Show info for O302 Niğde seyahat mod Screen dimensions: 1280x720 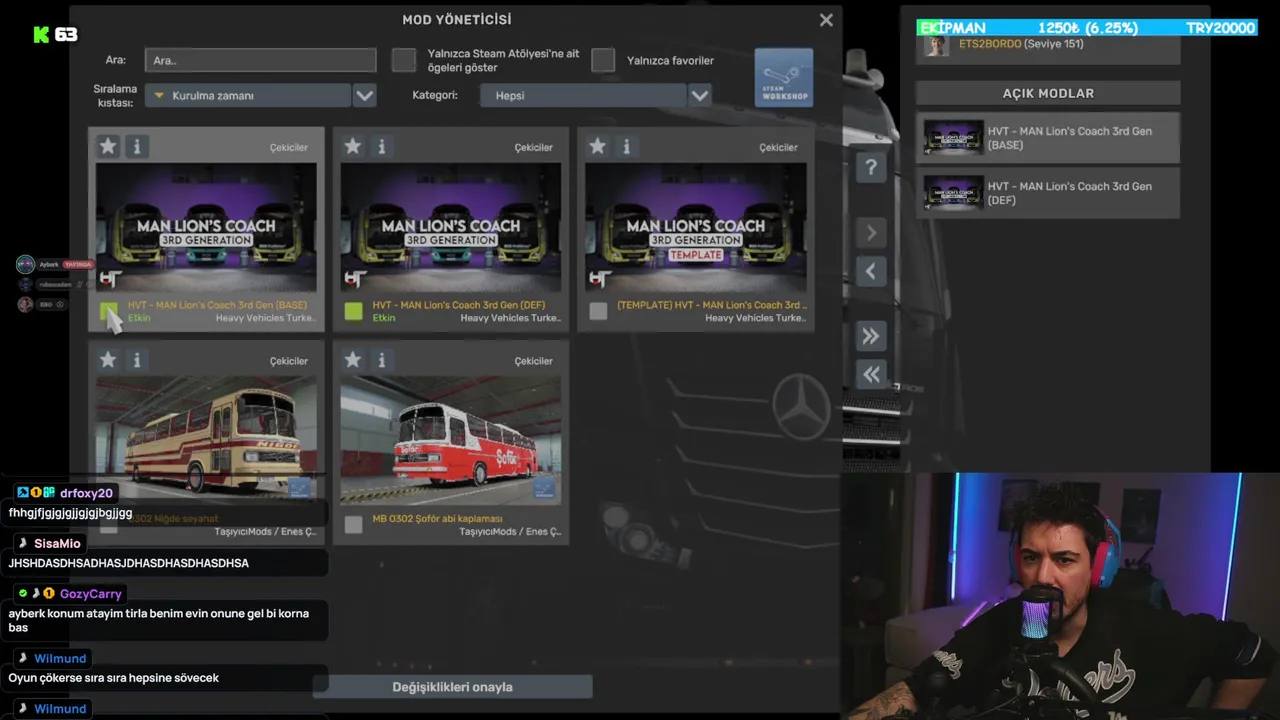coord(137,360)
